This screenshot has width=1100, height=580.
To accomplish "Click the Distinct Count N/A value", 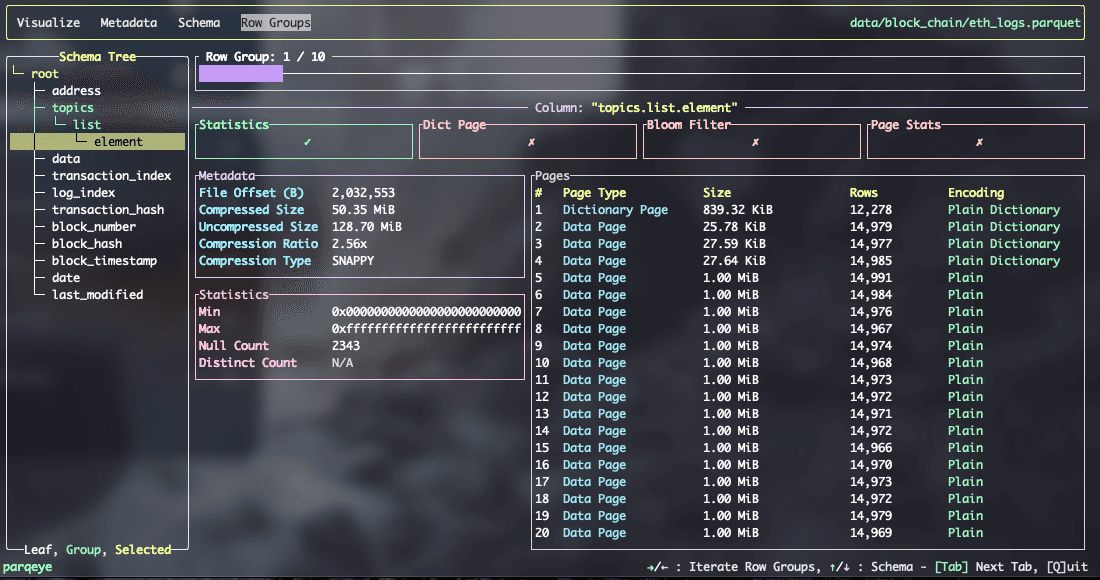I will [x=342, y=363].
